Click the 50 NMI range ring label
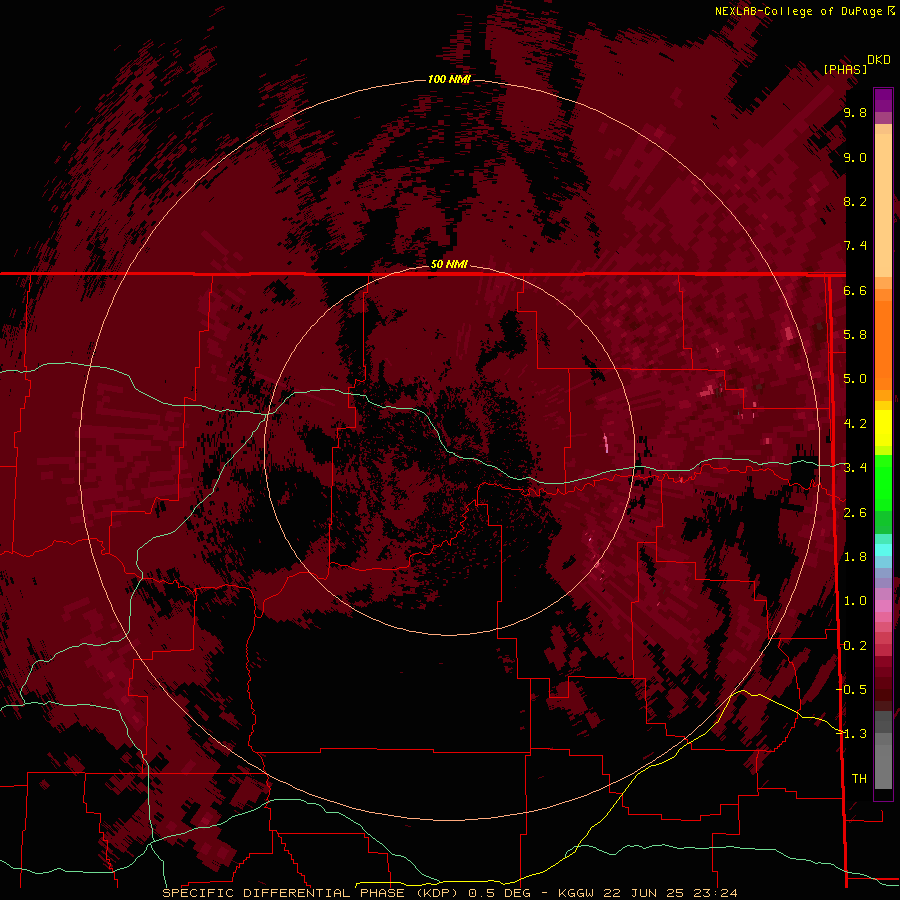This screenshot has height=900, width=900. [449, 264]
